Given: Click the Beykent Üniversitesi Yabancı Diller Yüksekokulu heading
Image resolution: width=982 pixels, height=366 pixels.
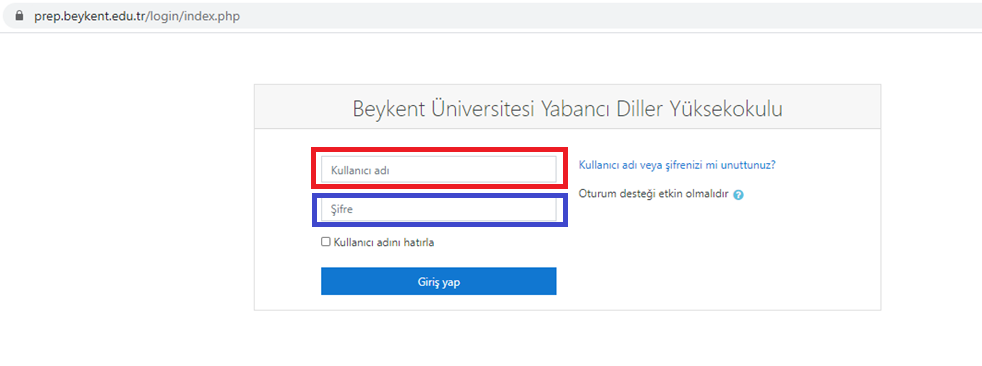Looking at the screenshot, I should pos(567,108).
